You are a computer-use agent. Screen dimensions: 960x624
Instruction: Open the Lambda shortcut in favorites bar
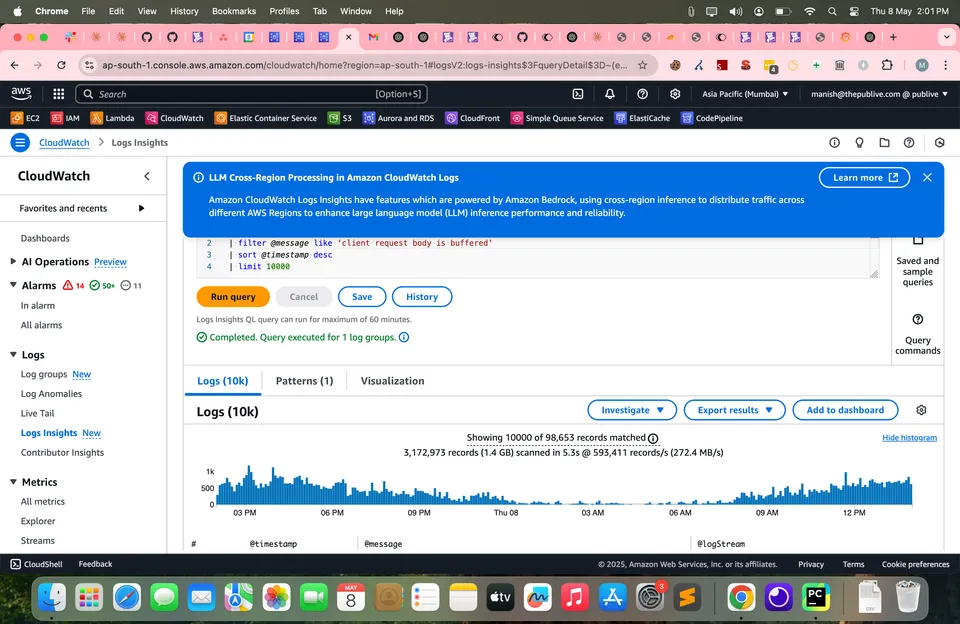[x=112, y=118]
